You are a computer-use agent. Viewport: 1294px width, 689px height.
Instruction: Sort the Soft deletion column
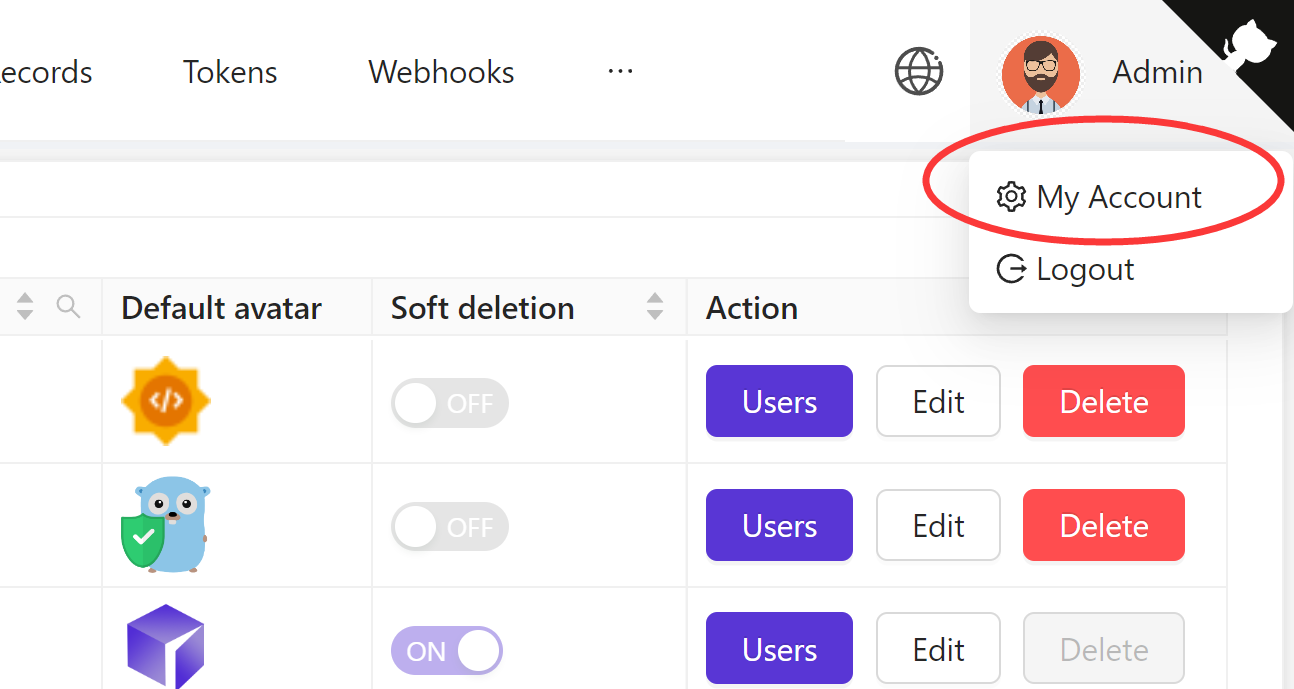click(x=655, y=307)
